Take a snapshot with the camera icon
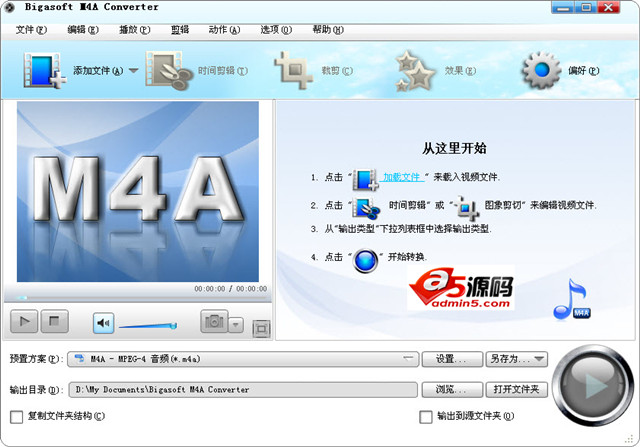This screenshot has height=447, width=640. tap(214, 322)
